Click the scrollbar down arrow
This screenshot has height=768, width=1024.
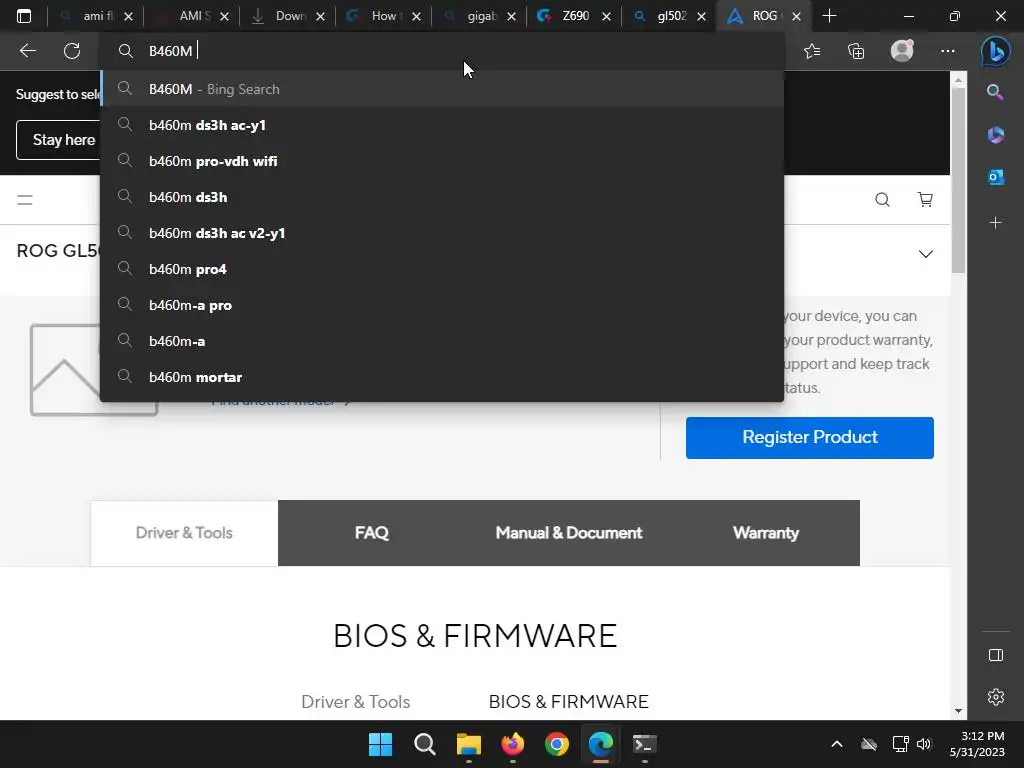click(x=958, y=711)
